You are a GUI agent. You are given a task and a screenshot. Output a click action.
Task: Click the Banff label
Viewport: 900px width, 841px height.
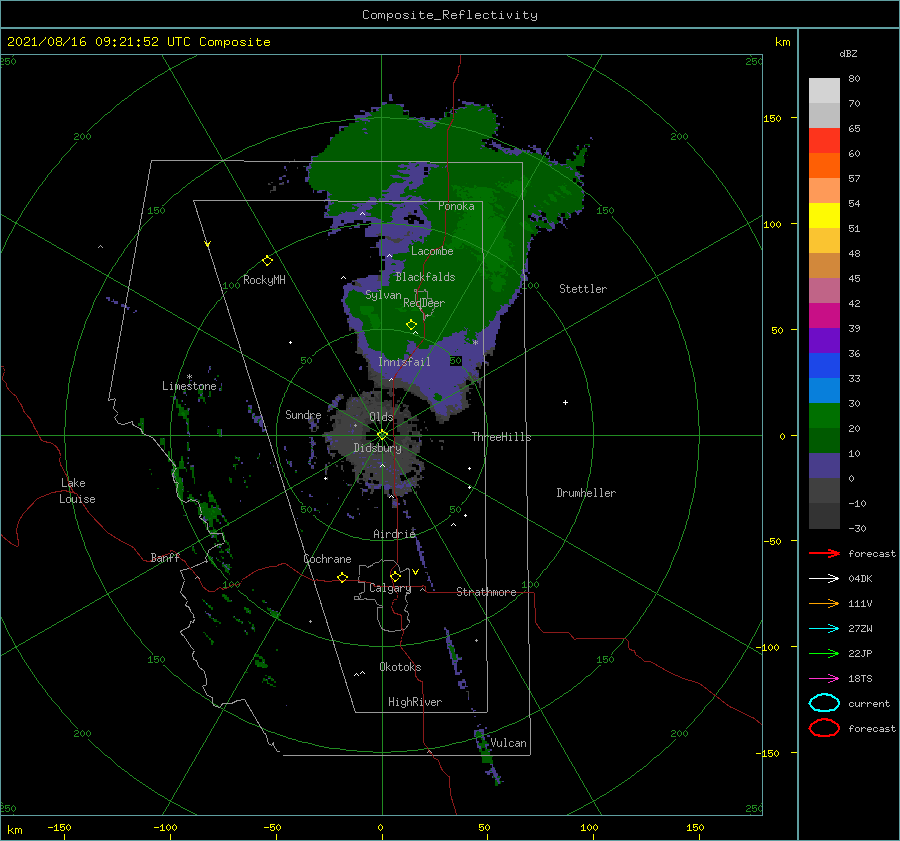pos(165,557)
